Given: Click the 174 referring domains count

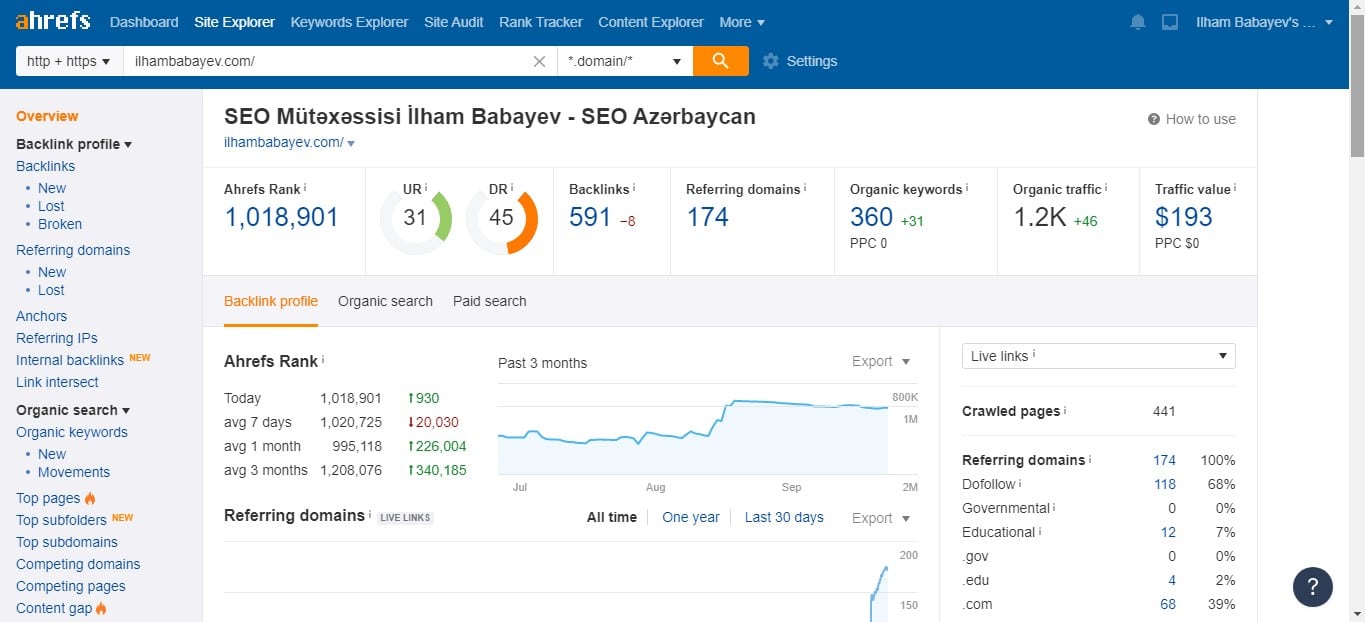Looking at the screenshot, I should [x=707, y=217].
